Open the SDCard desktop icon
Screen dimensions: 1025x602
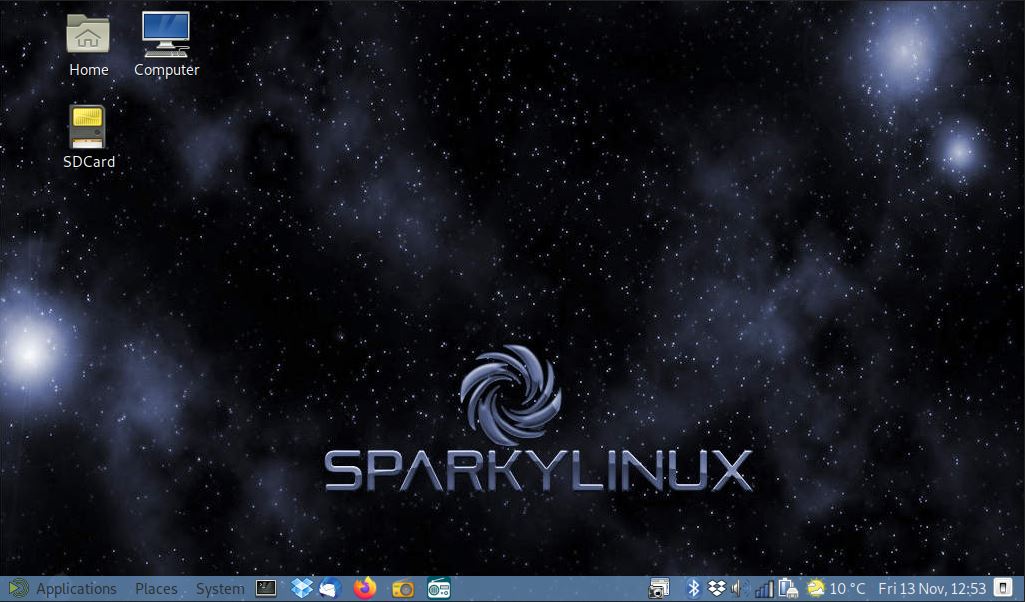point(88,137)
